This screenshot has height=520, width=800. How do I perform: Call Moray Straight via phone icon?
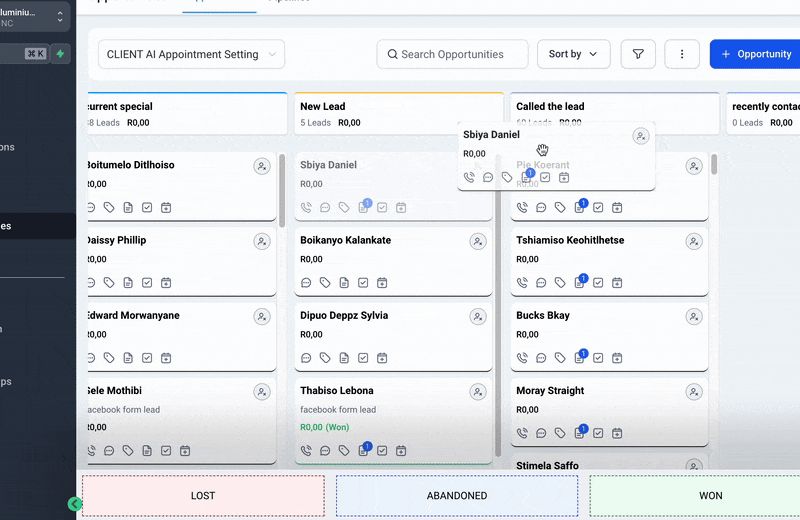click(x=522, y=433)
